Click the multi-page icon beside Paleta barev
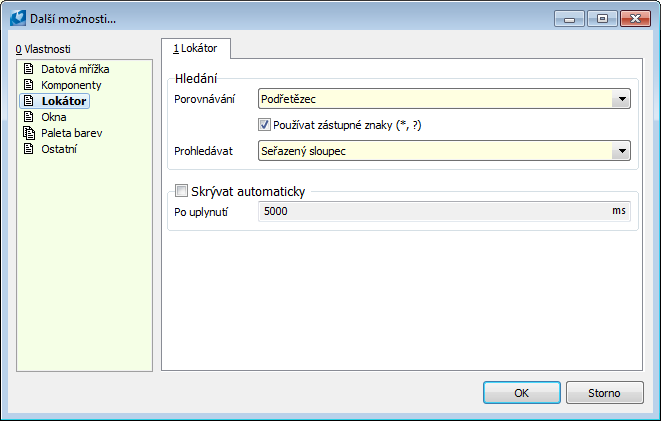Viewport: 661px width, 421px height. 29,133
